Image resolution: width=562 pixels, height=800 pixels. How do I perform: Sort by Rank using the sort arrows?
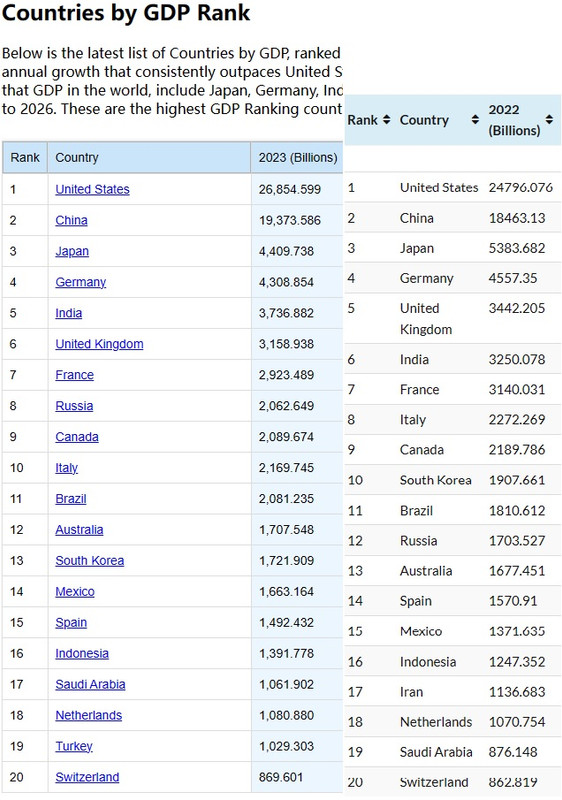tap(387, 120)
